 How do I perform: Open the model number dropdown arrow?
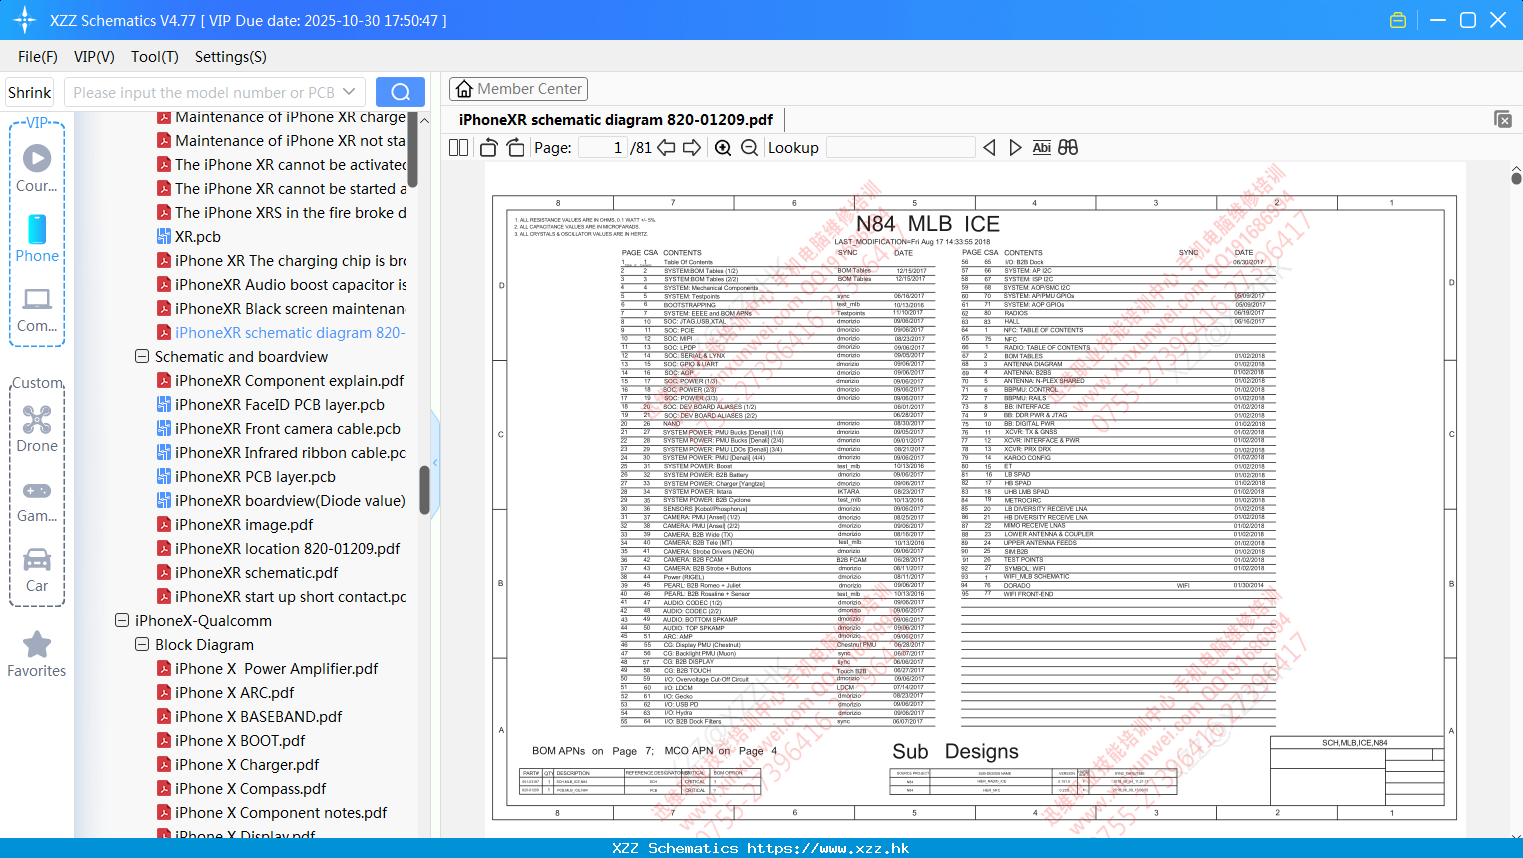pyautogui.click(x=349, y=92)
